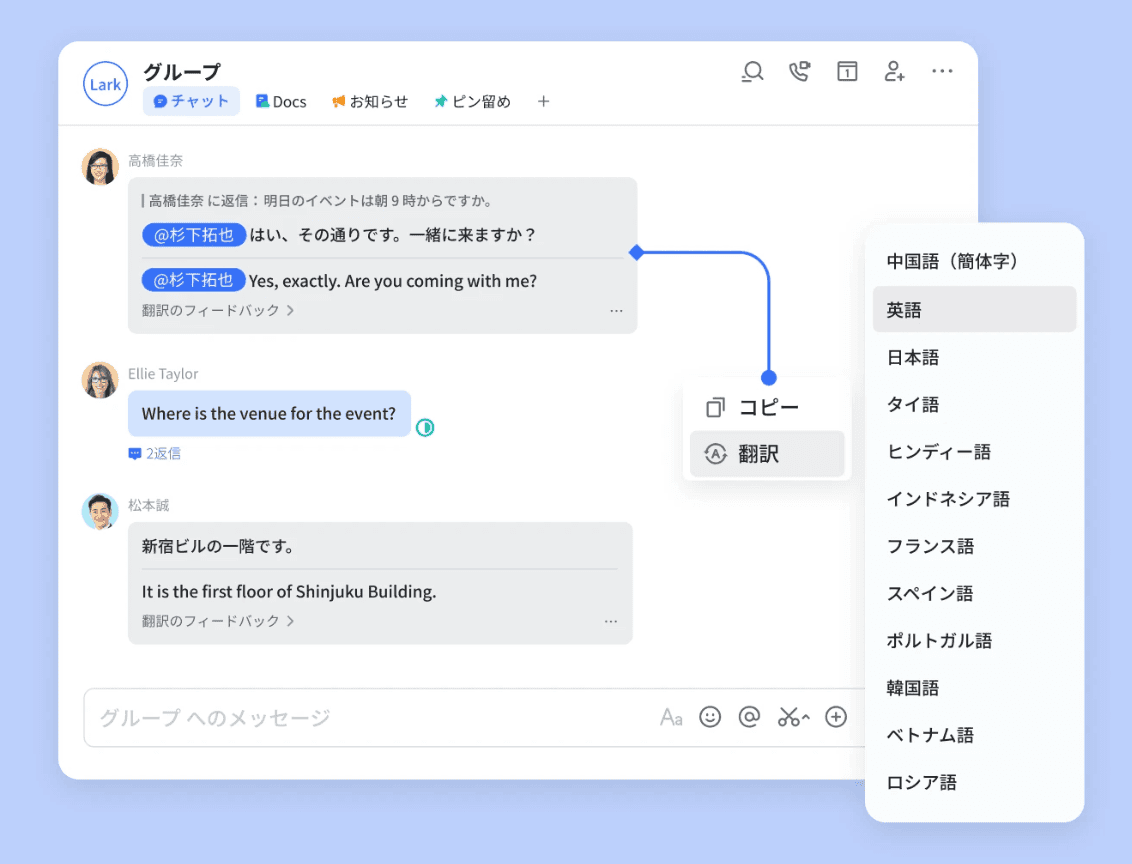
Task: Open 翻訳のフィードバック under 松本誠's message
Action: [217, 621]
